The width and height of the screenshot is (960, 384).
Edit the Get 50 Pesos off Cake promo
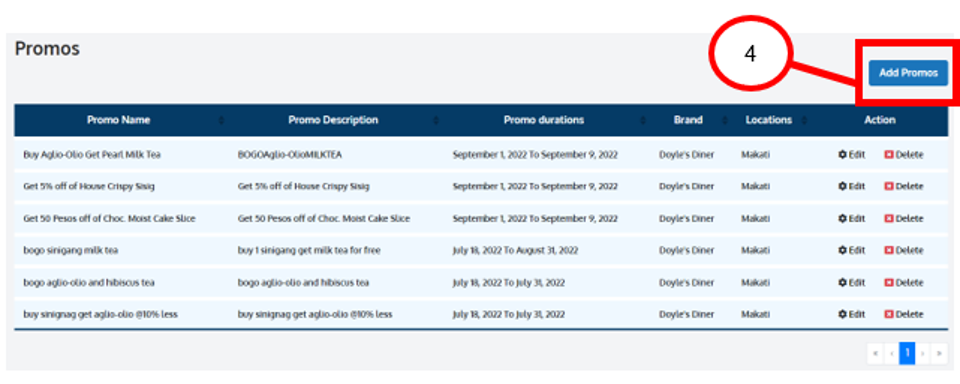851,219
